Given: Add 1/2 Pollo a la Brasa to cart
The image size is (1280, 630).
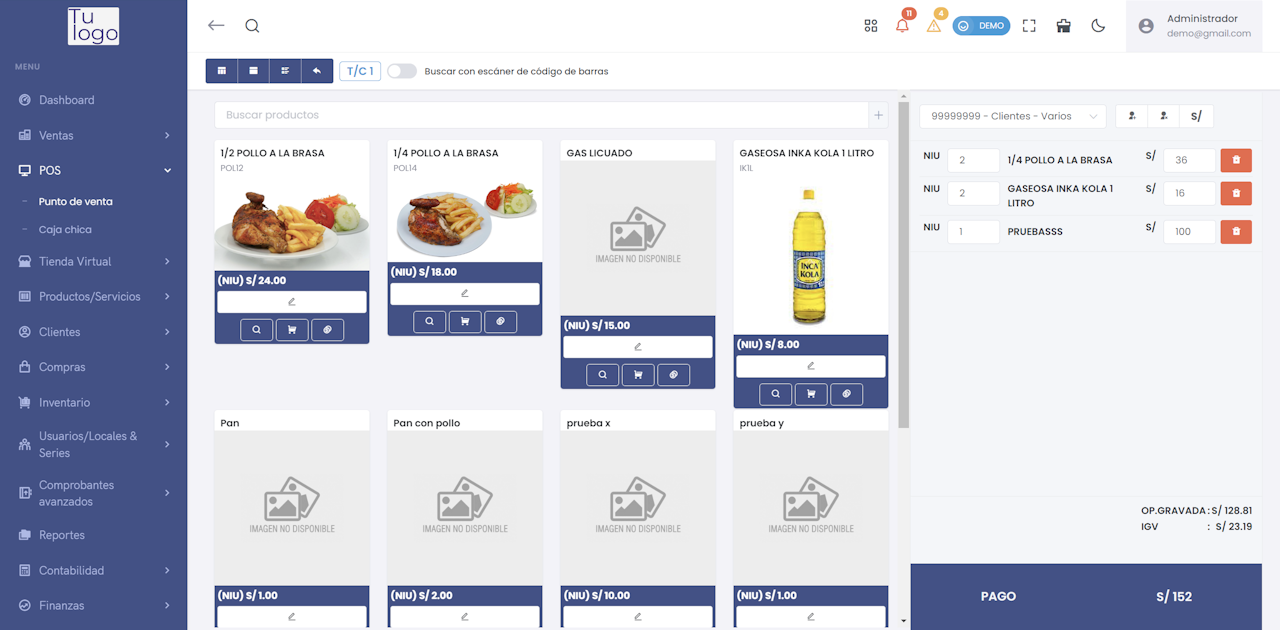Looking at the screenshot, I should (292, 330).
